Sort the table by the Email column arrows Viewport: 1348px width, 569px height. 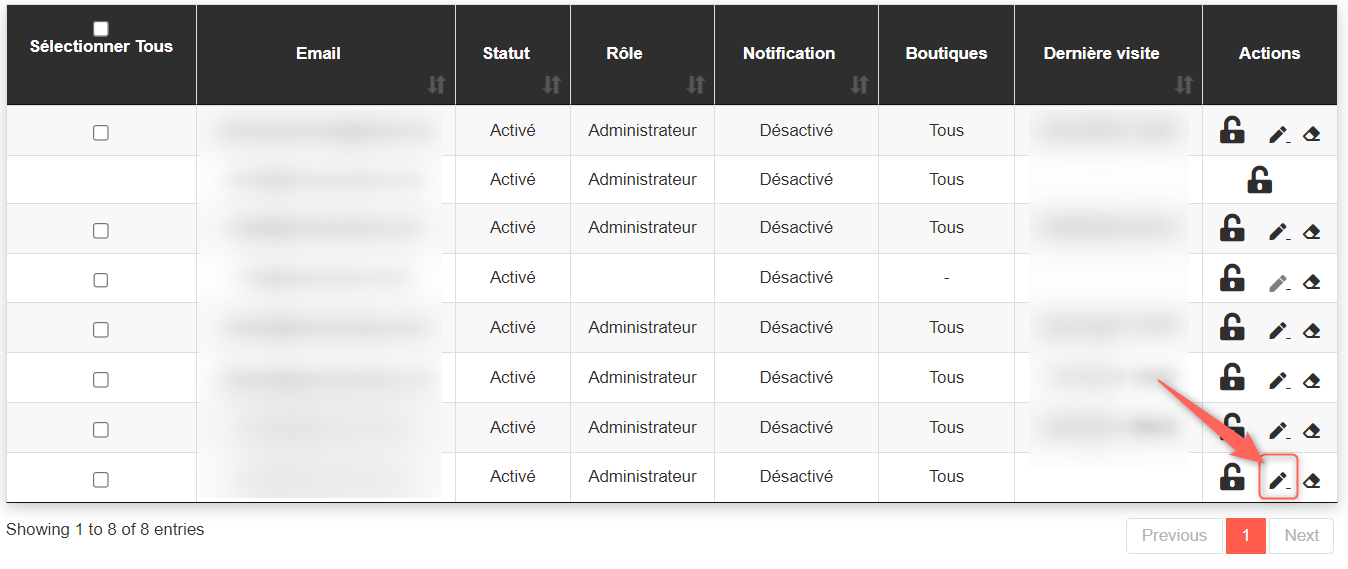pyautogui.click(x=436, y=85)
